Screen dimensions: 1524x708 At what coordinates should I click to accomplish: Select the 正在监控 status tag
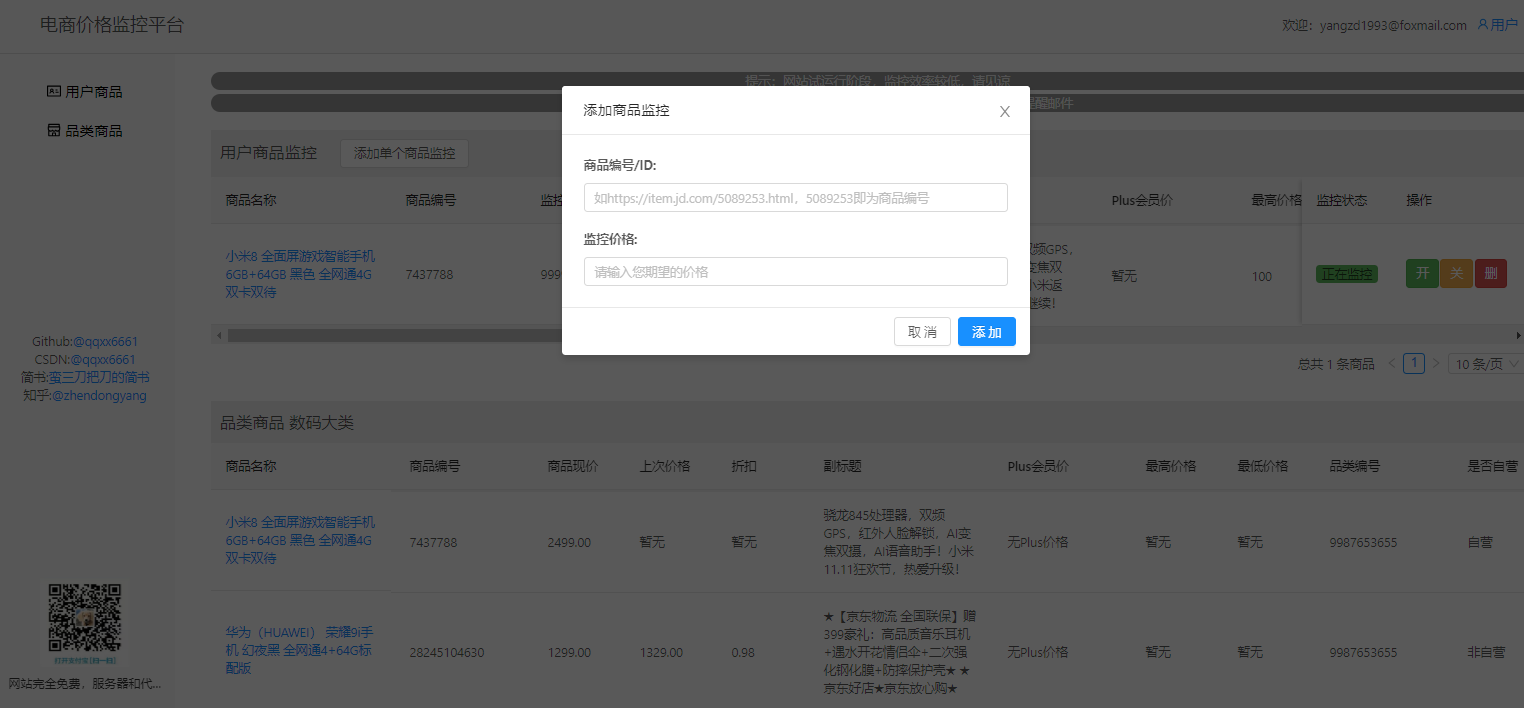click(x=1346, y=274)
